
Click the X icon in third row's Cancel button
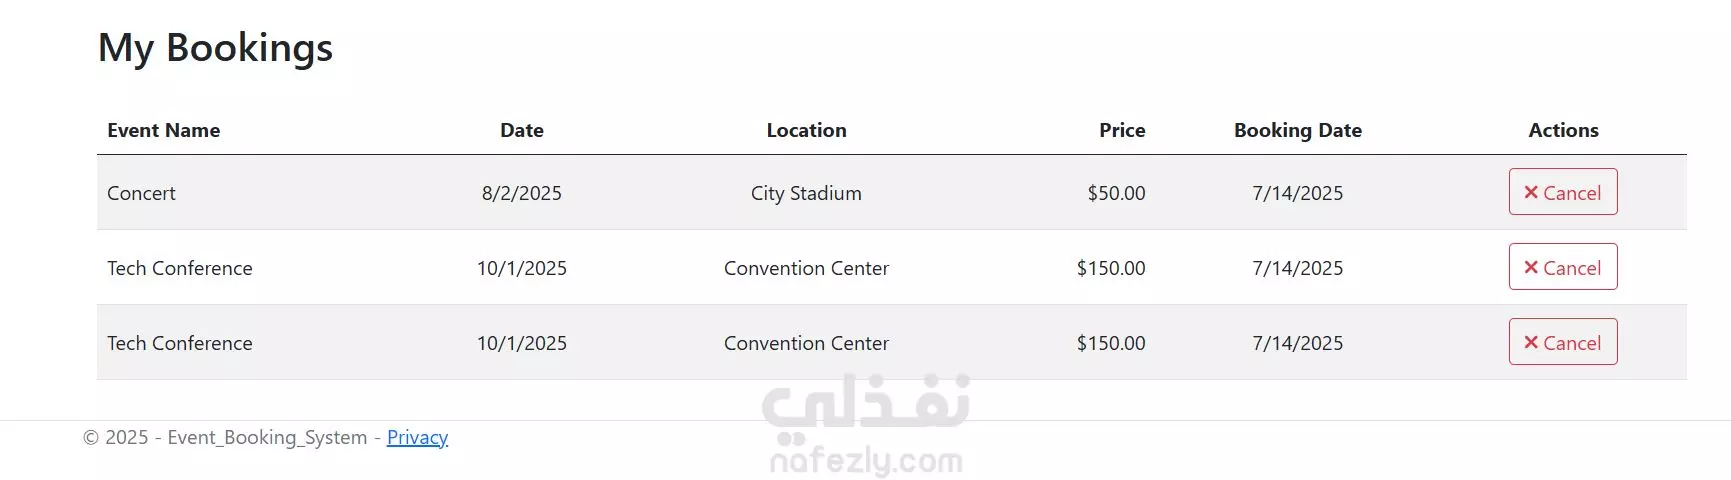pyautogui.click(x=1531, y=342)
